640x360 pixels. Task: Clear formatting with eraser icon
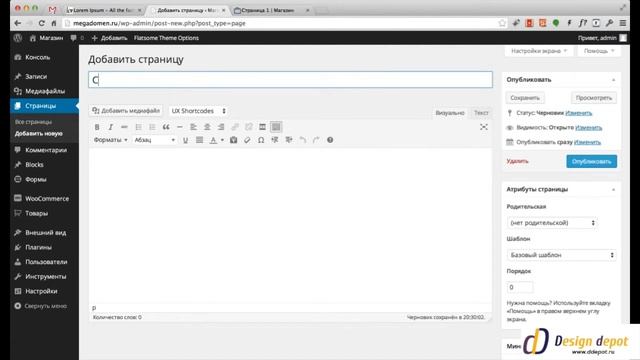tap(247, 140)
